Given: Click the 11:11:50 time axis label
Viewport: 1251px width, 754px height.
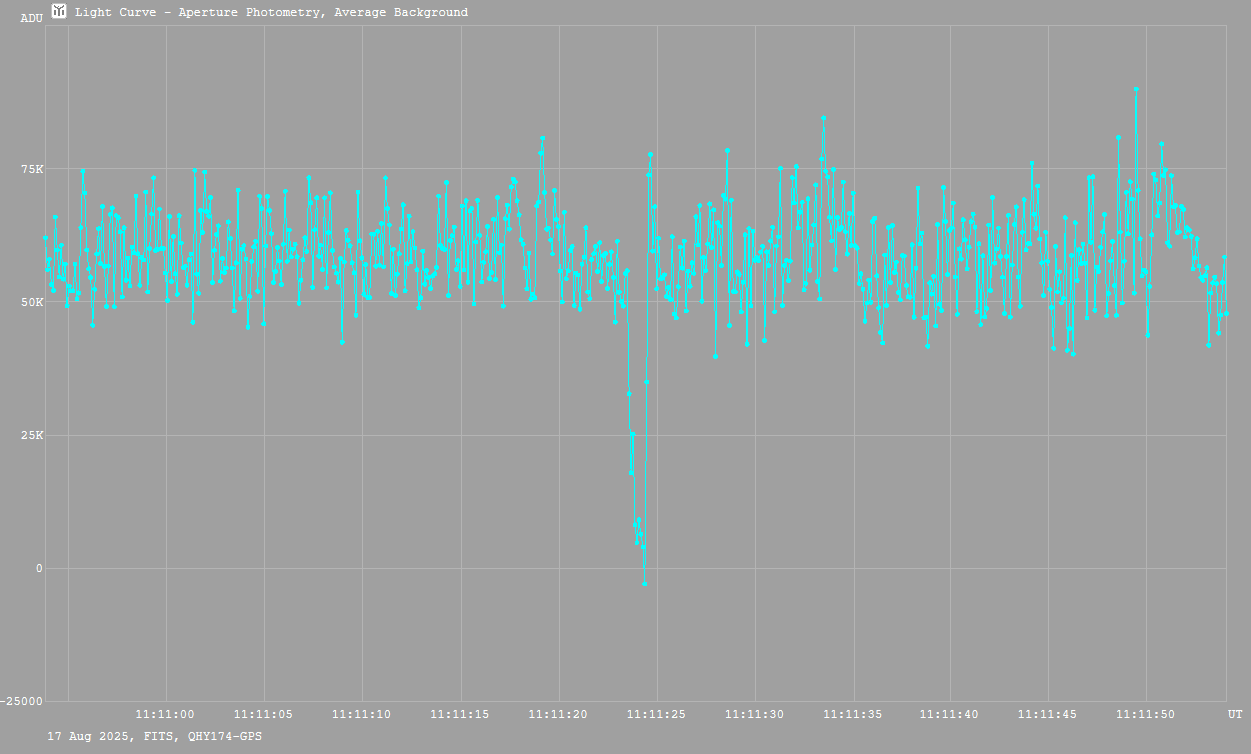Looking at the screenshot, I should [x=1147, y=714].
